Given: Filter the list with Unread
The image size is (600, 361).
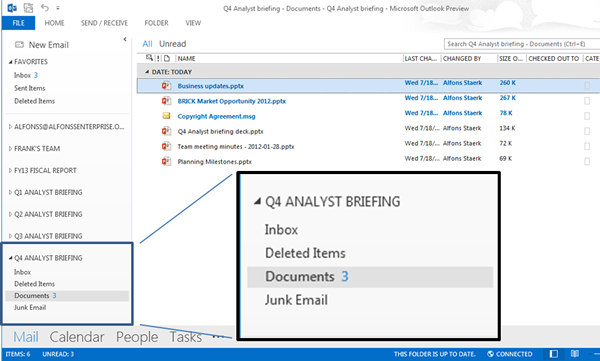Looking at the screenshot, I should [173, 44].
